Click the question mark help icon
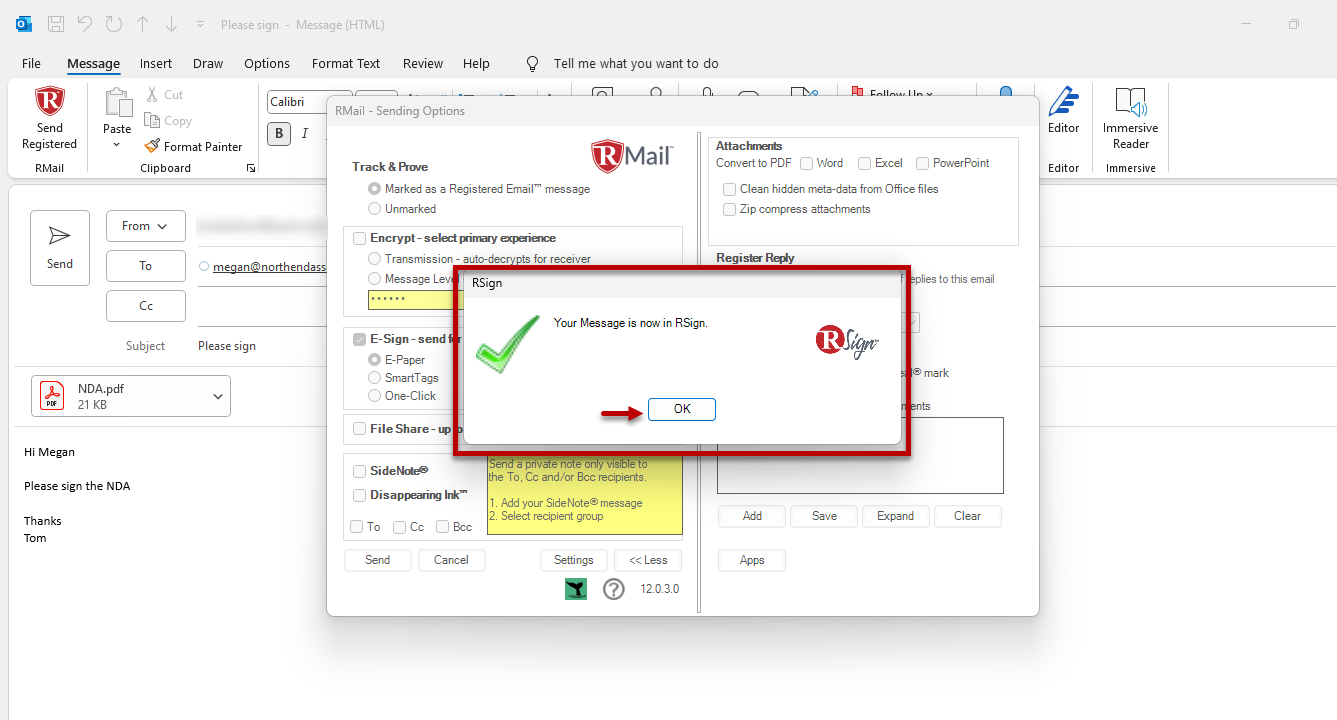The height and width of the screenshot is (720, 1337). coord(614,589)
